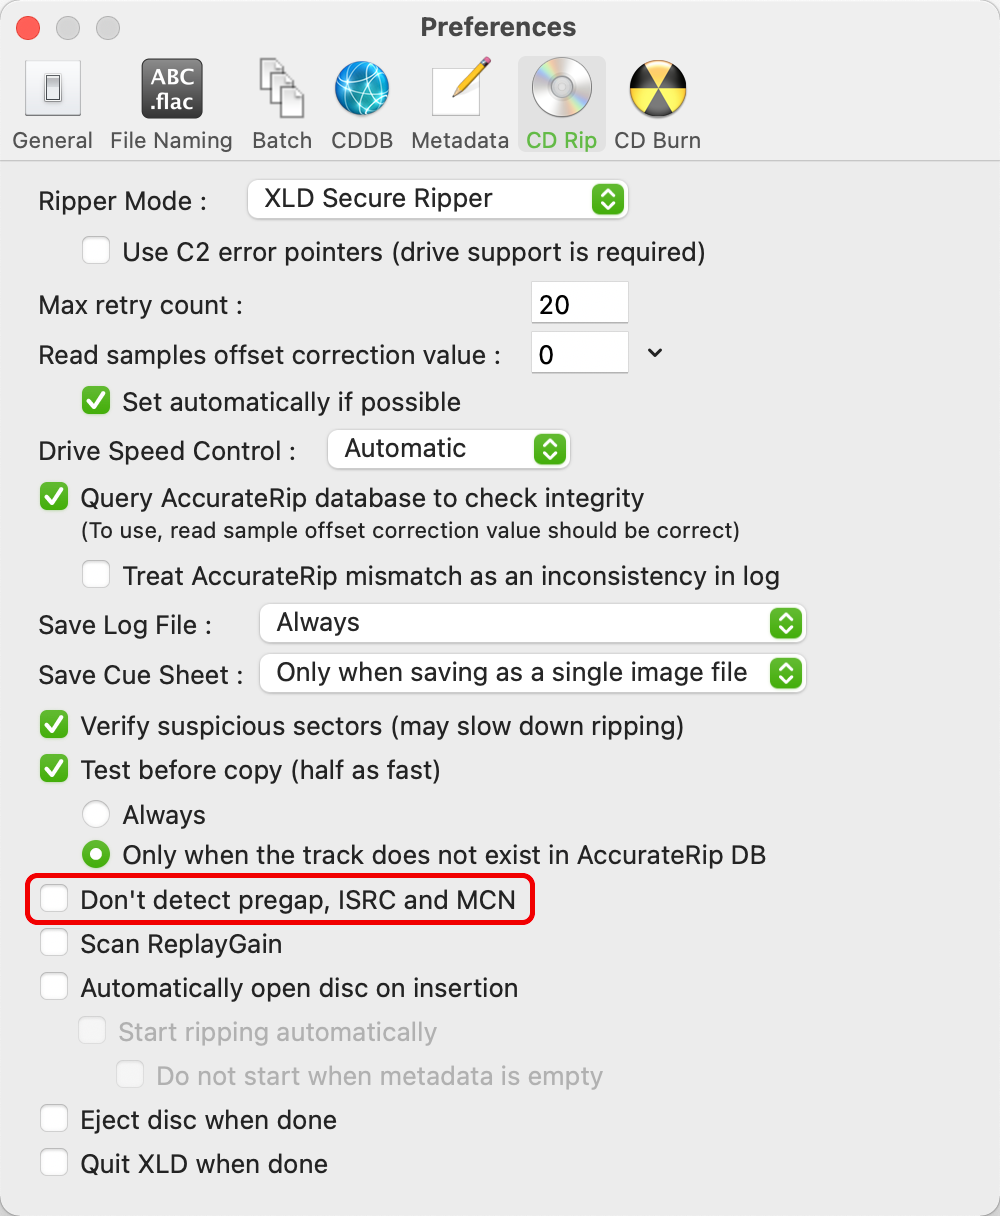1000x1216 pixels.
Task: Enable Scan ReplayGain checkbox
Action: 54,943
